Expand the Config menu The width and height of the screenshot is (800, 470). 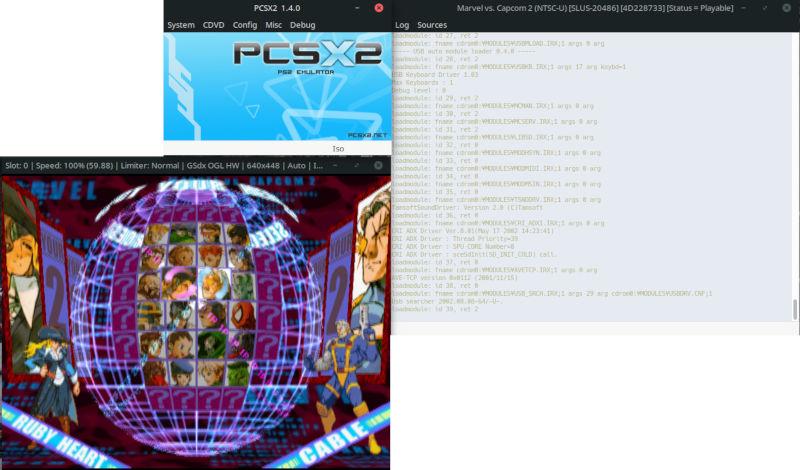click(244, 24)
